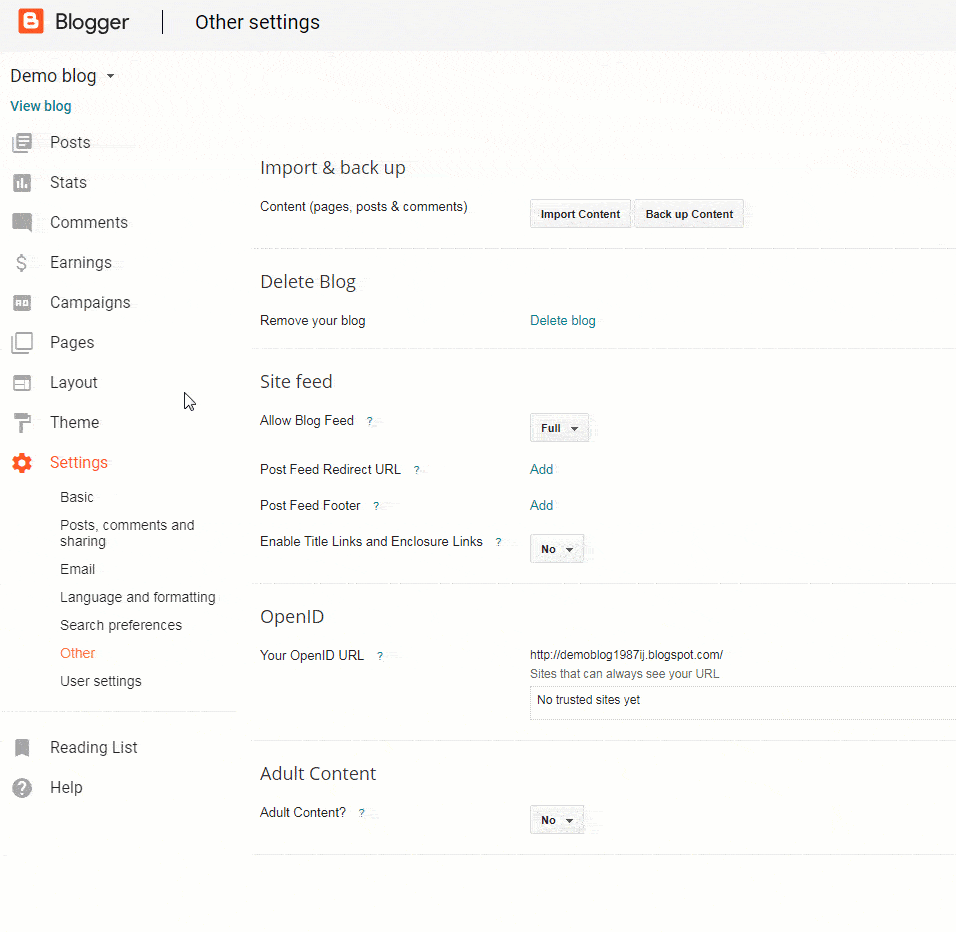Click the Theme icon in sidebar
This screenshot has height=932, width=956.
coord(22,422)
